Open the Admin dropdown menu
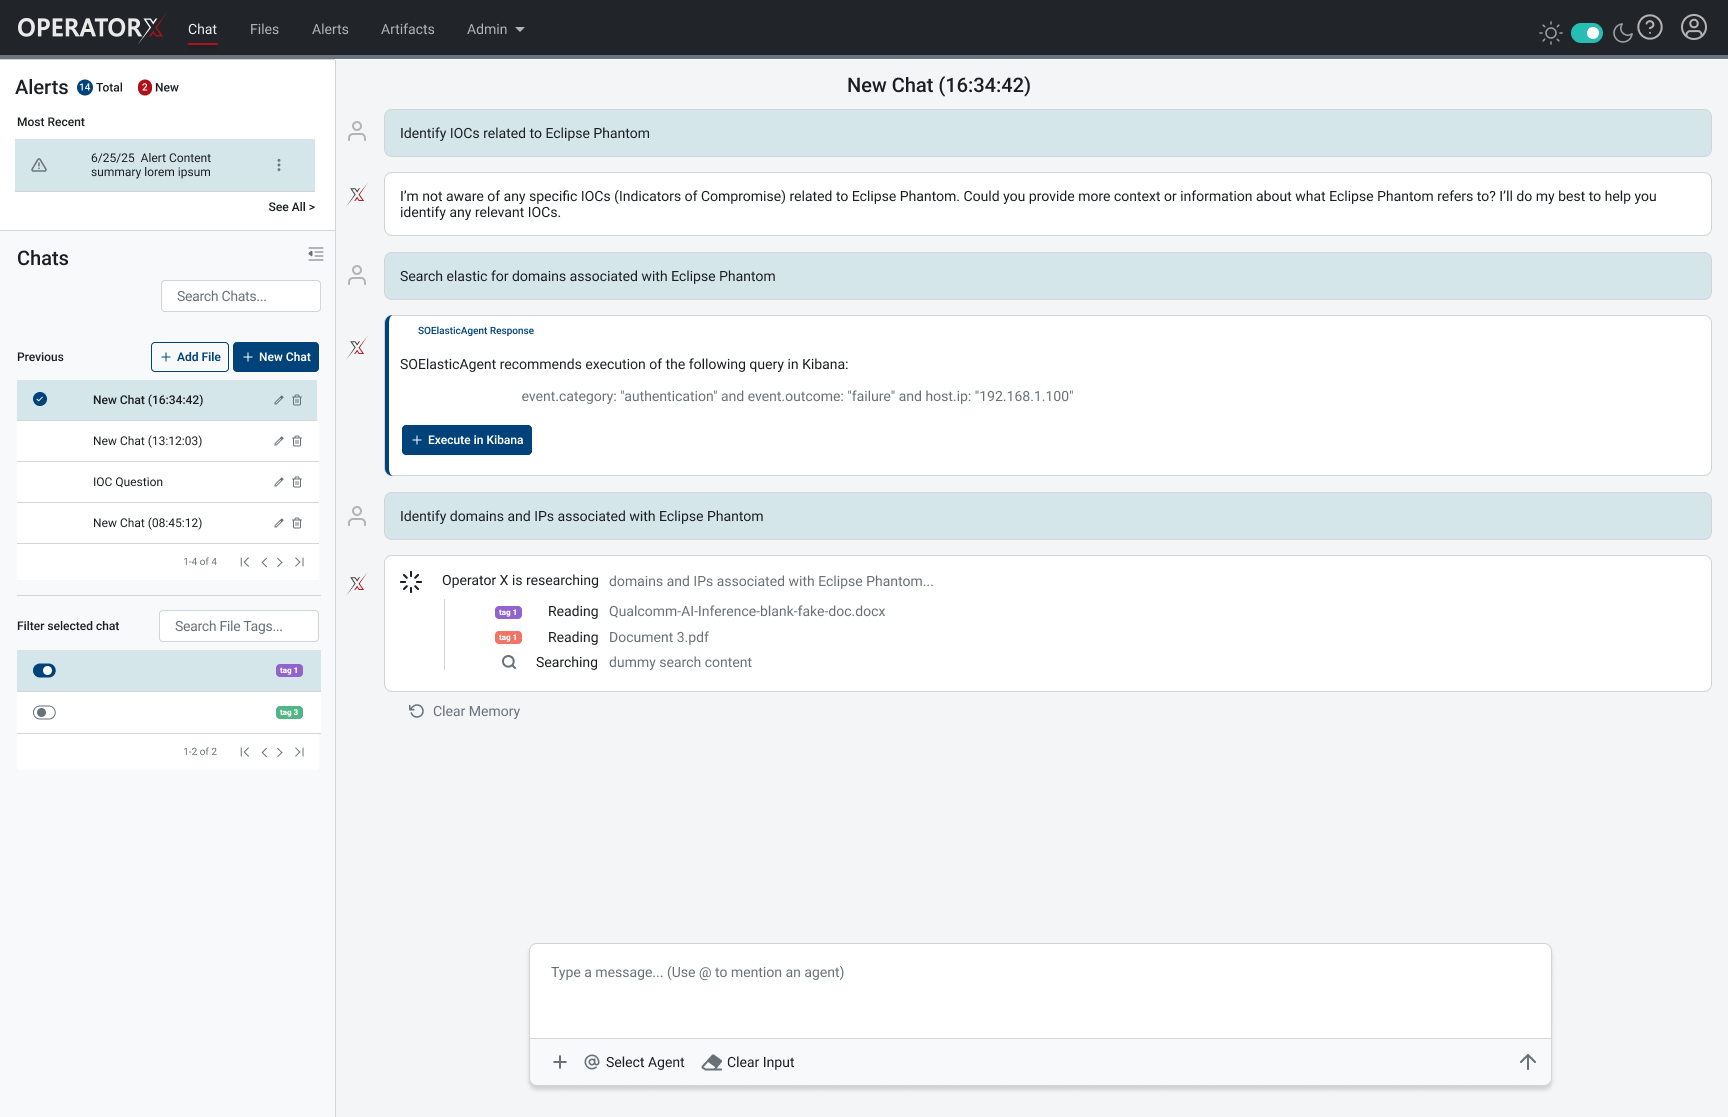This screenshot has width=1728, height=1117. 495,30
